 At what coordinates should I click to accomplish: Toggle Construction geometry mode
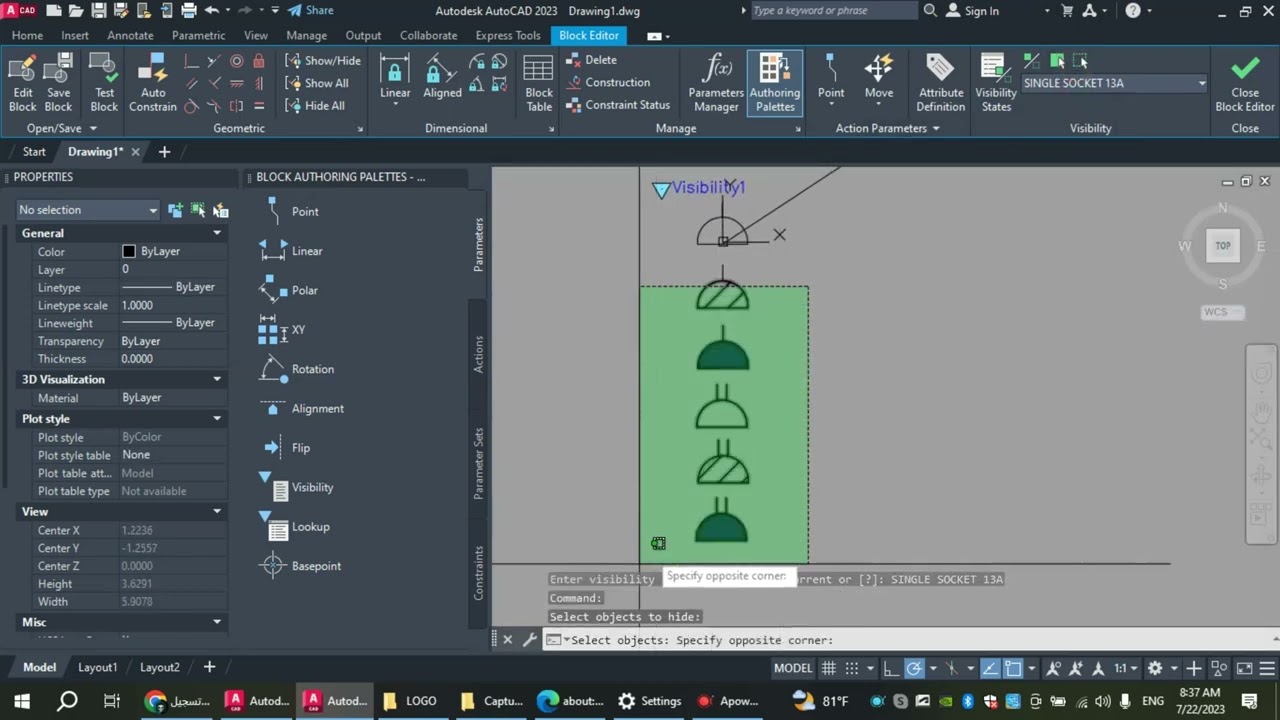608,82
